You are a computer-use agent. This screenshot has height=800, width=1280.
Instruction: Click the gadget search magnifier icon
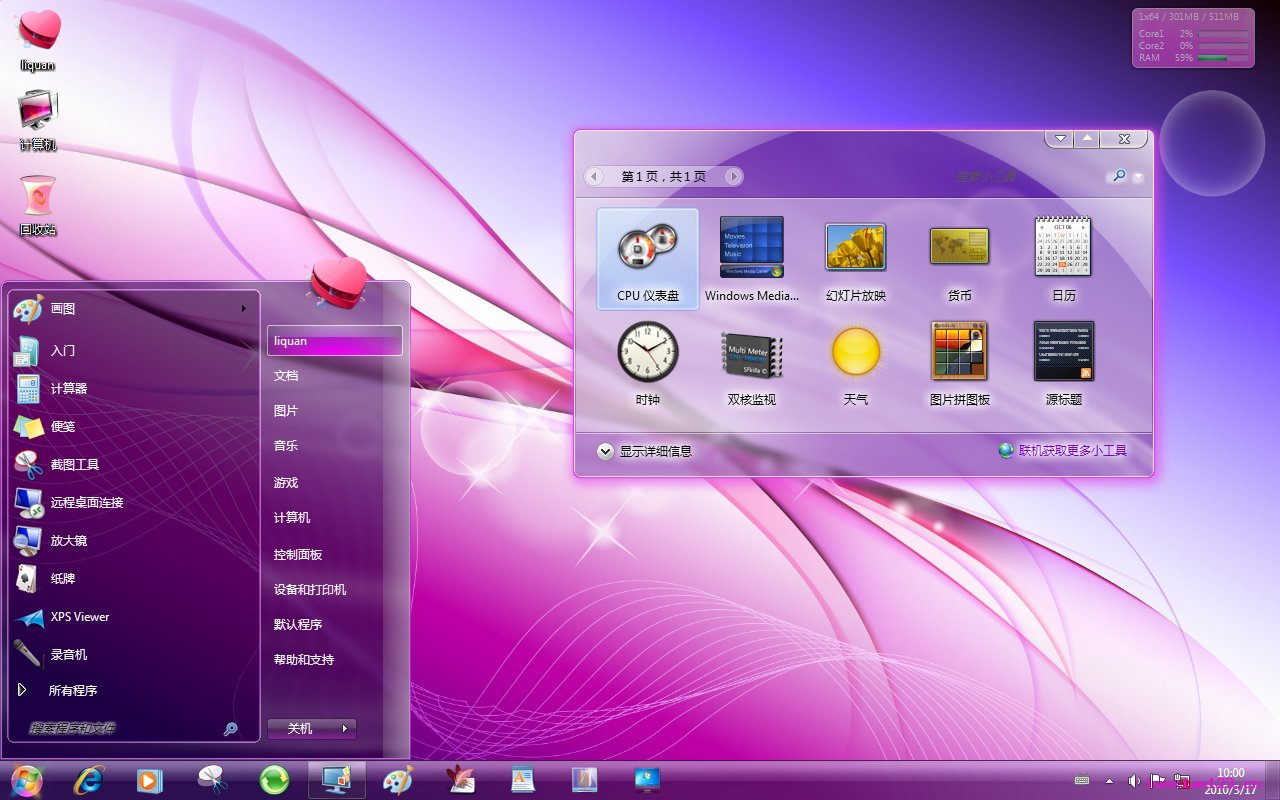(x=1118, y=176)
